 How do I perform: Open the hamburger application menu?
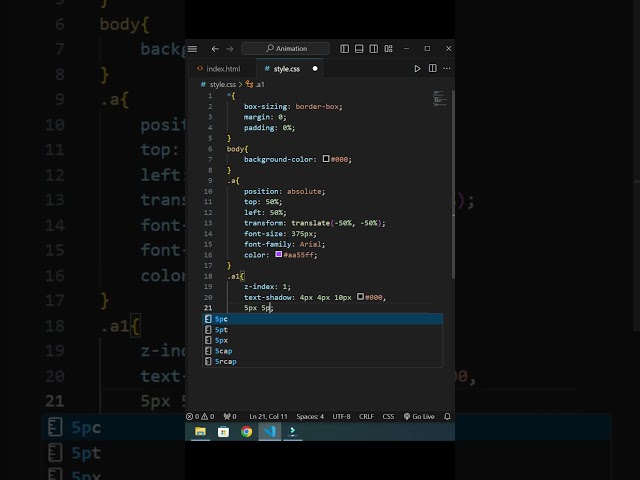[192, 49]
